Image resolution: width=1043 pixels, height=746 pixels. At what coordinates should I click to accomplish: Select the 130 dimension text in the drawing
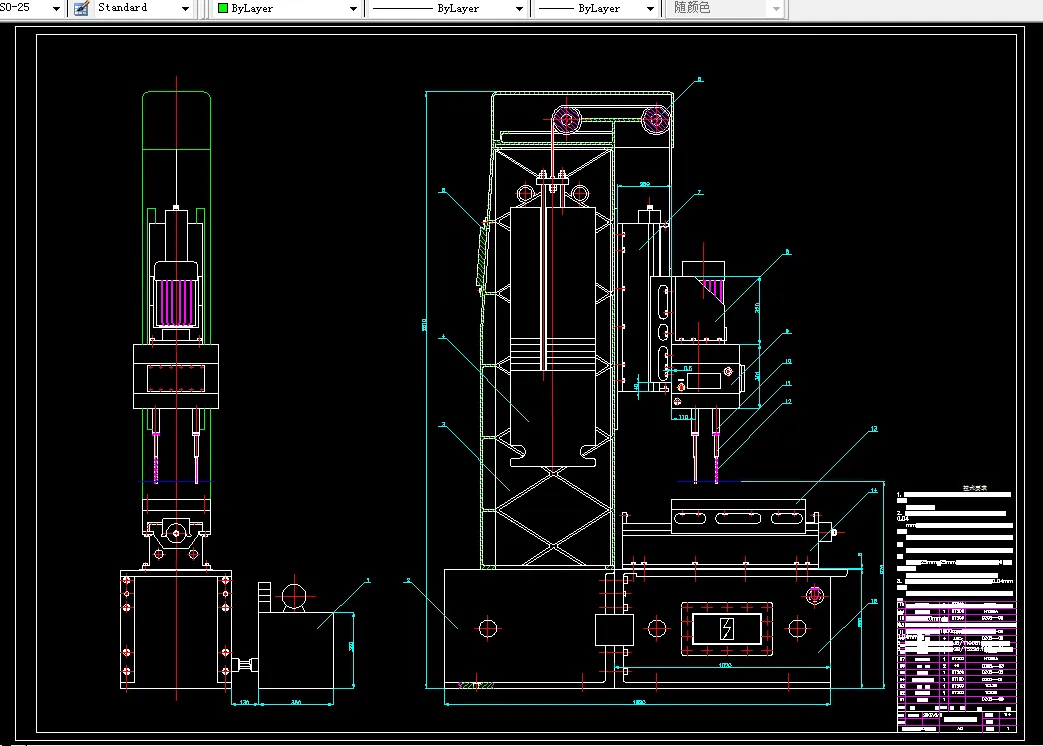point(244,702)
